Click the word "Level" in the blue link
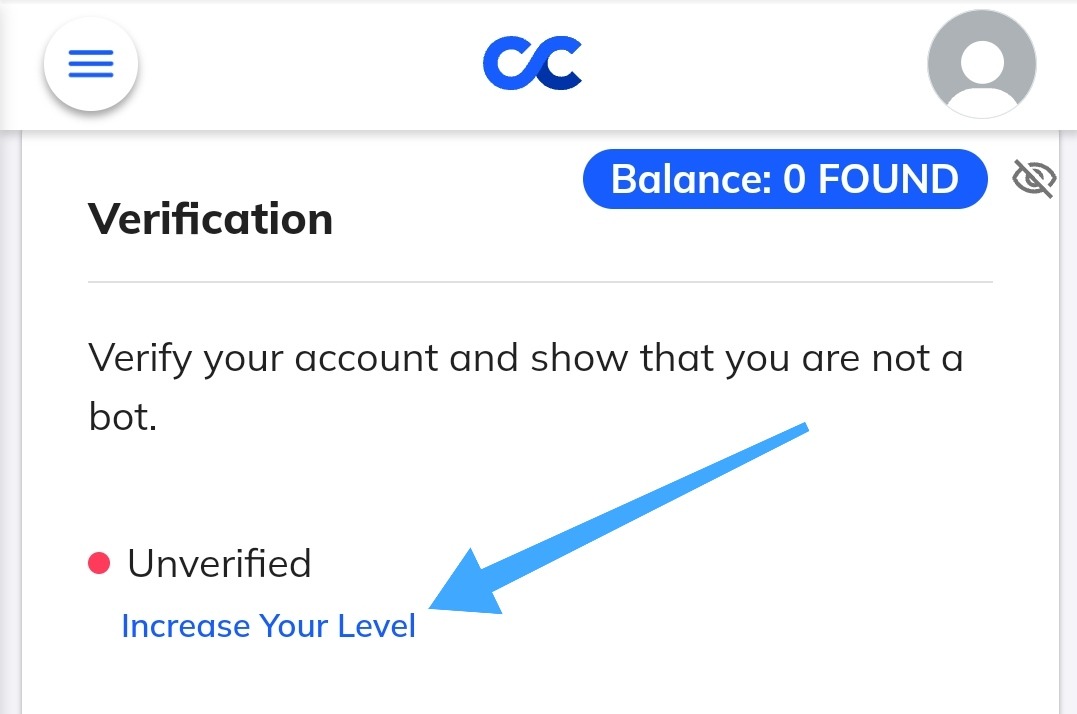1077x714 pixels. pos(376,626)
